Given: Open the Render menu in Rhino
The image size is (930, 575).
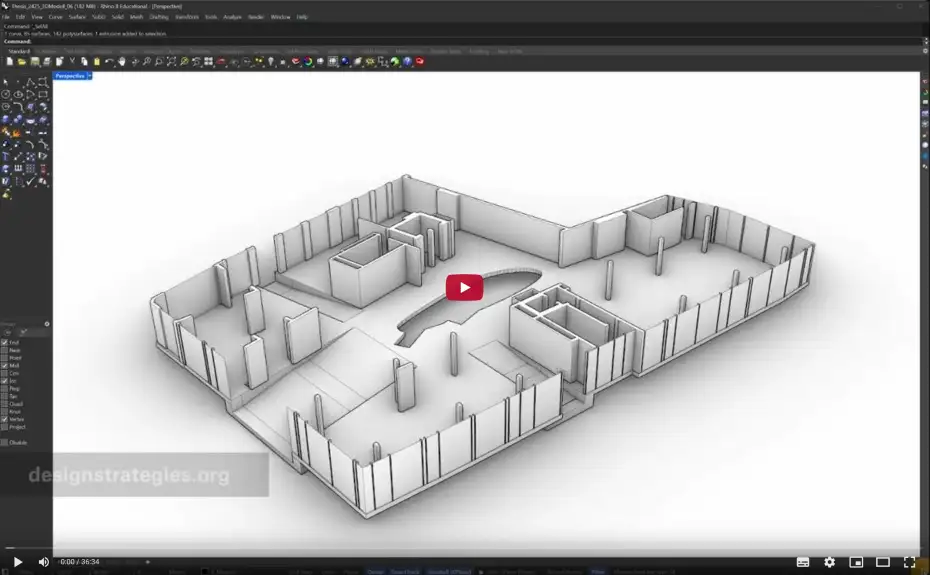Looking at the screenshot, I should pos(256,17).
